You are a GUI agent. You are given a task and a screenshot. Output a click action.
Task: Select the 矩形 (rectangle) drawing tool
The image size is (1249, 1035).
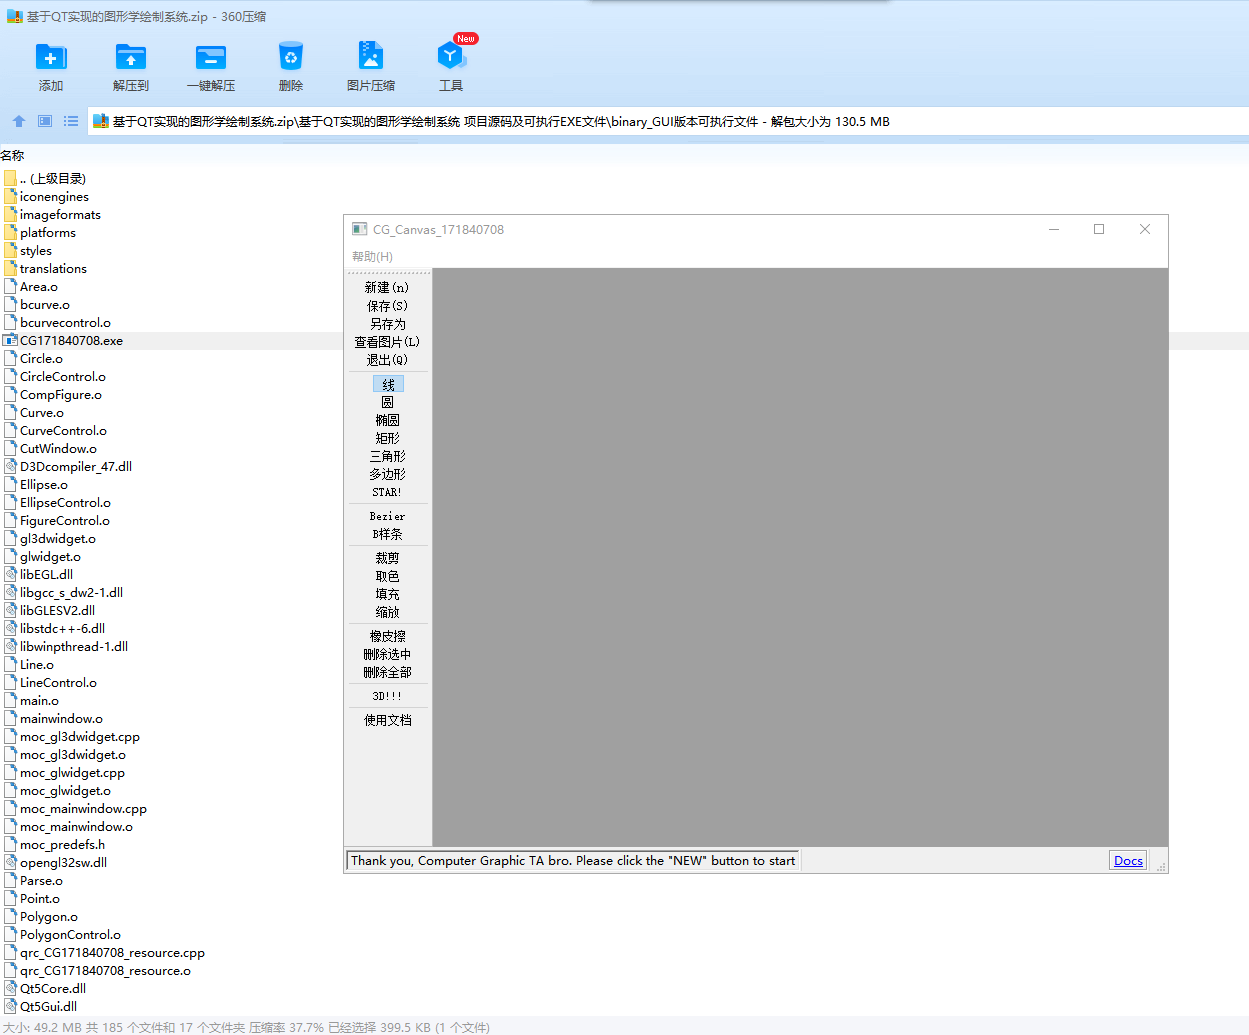click(x=387, y=438)
